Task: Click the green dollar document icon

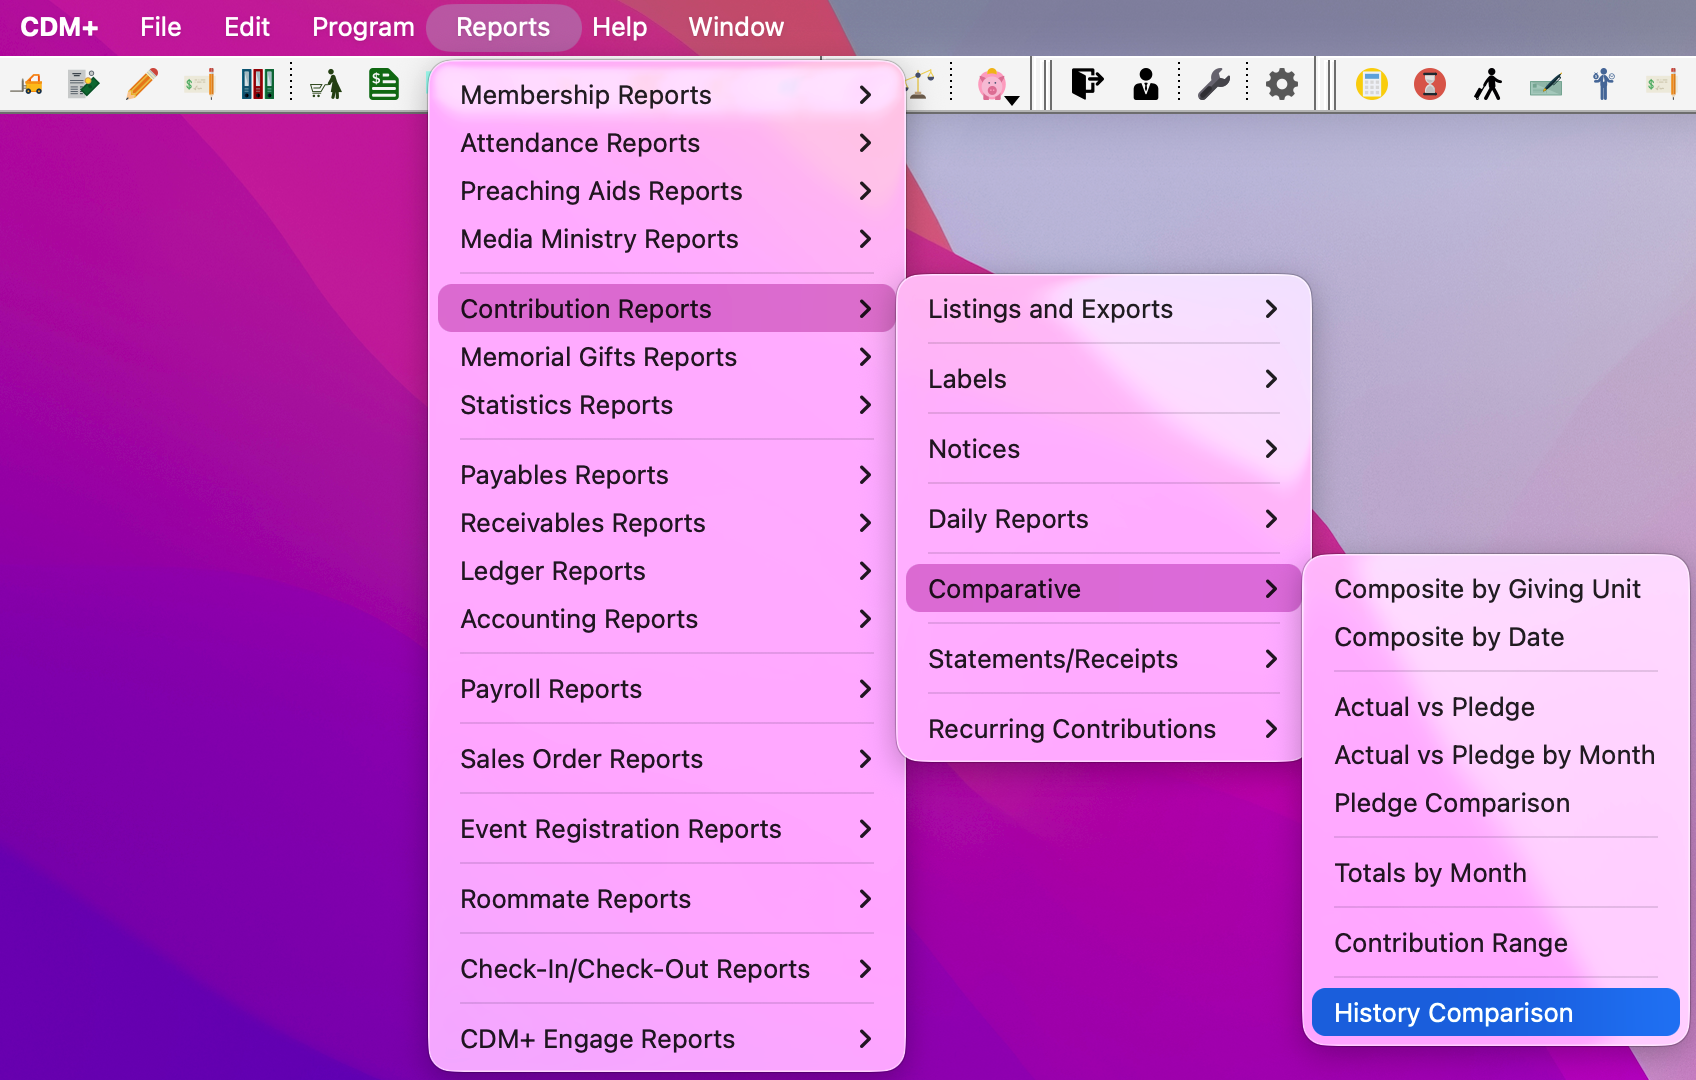Action: coord(384,84)
